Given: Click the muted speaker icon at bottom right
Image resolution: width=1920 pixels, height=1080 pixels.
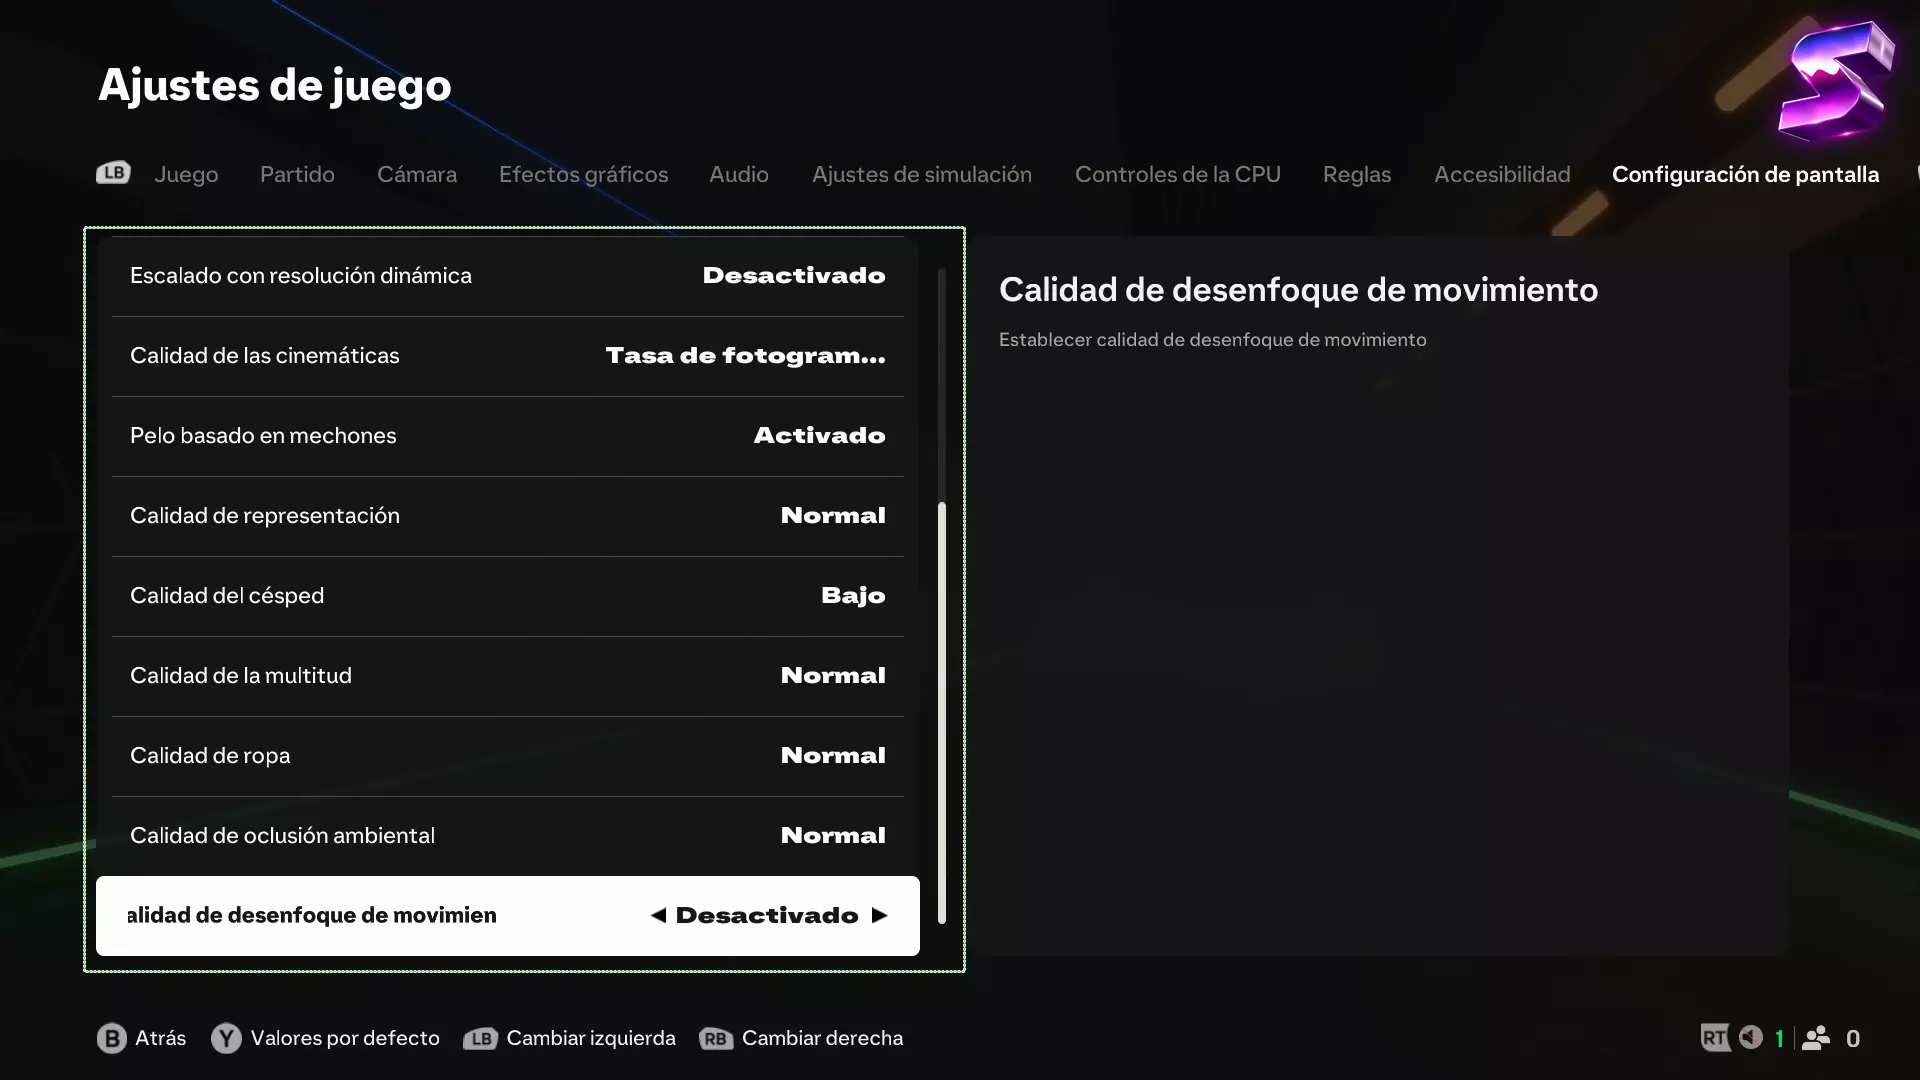Looking at the screenshot, I should [1750, 1037].
